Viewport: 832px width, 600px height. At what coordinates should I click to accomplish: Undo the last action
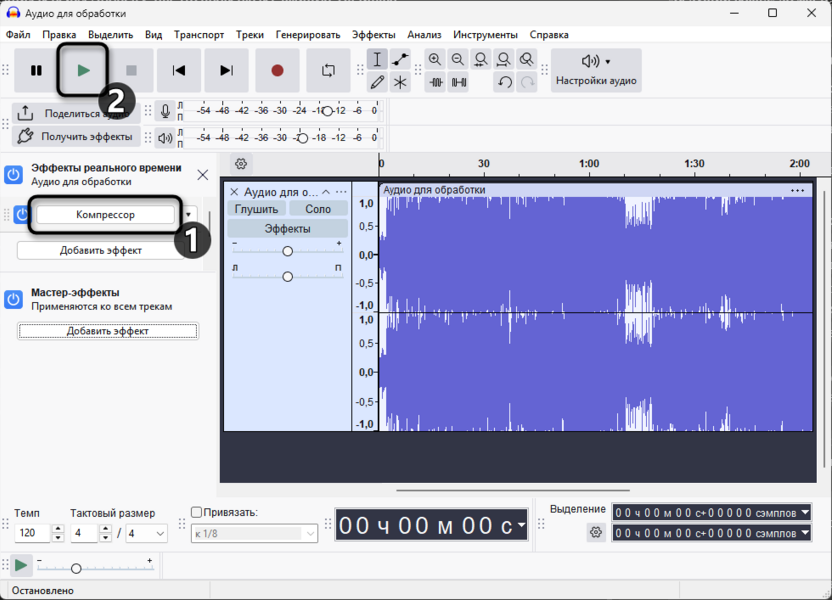point(504,82)
